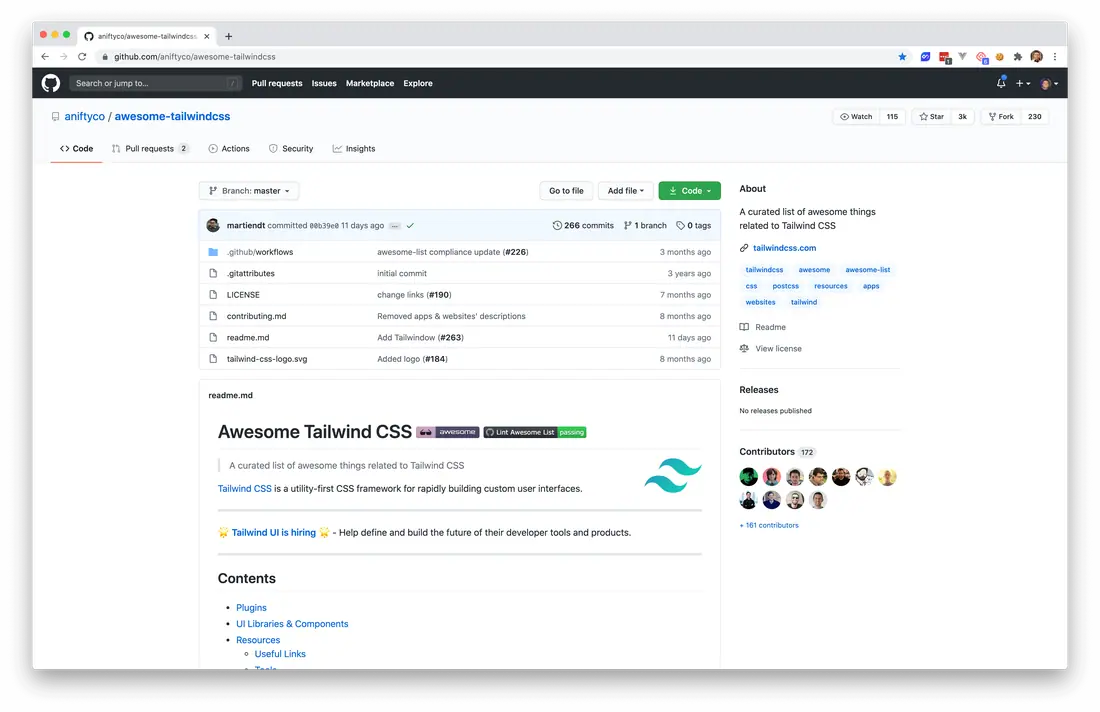Open tailwind-css-logo.svg file
Image resolution: width=1100 pixels, height=712 pixels.
click(267, 359)
